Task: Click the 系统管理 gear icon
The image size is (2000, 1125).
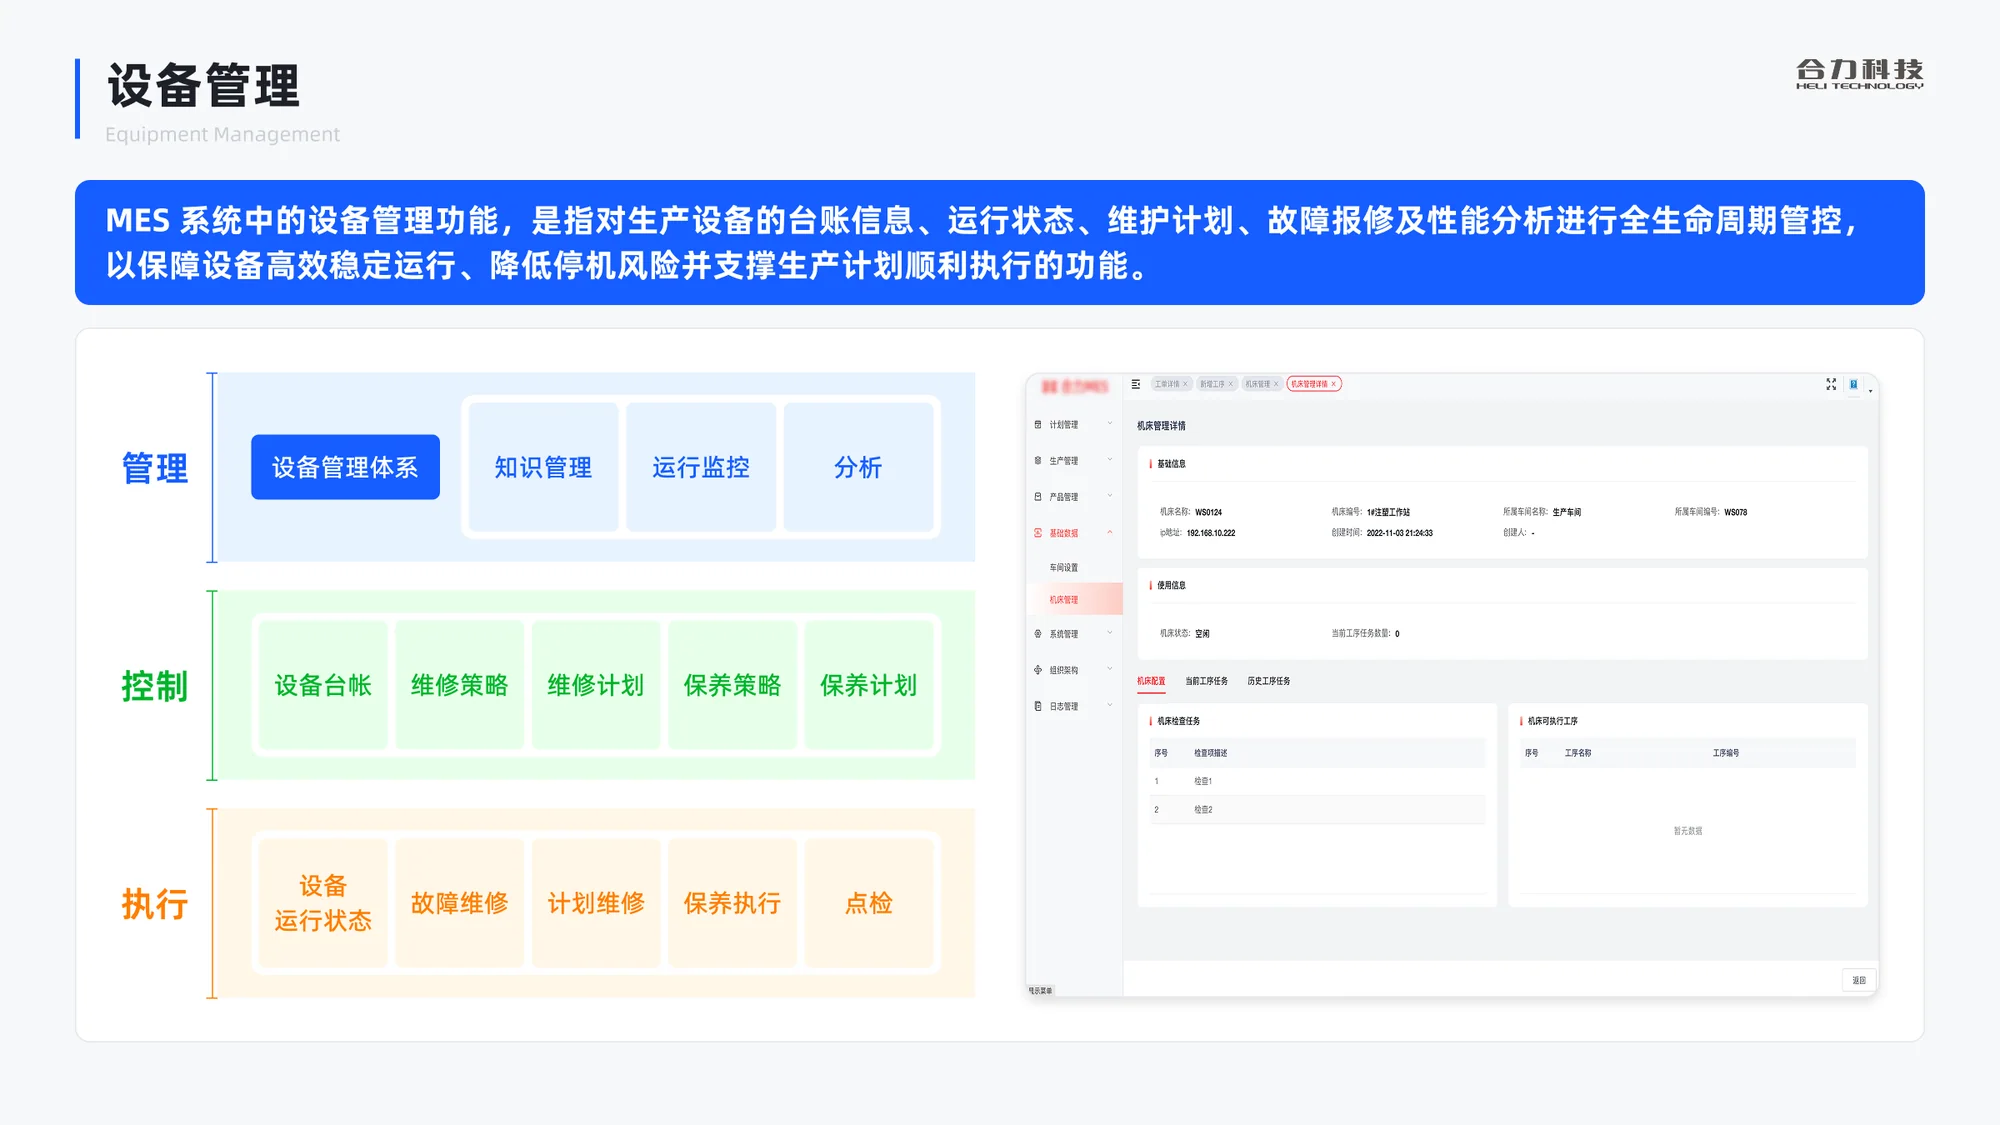Action: (x=1037, y=634)
